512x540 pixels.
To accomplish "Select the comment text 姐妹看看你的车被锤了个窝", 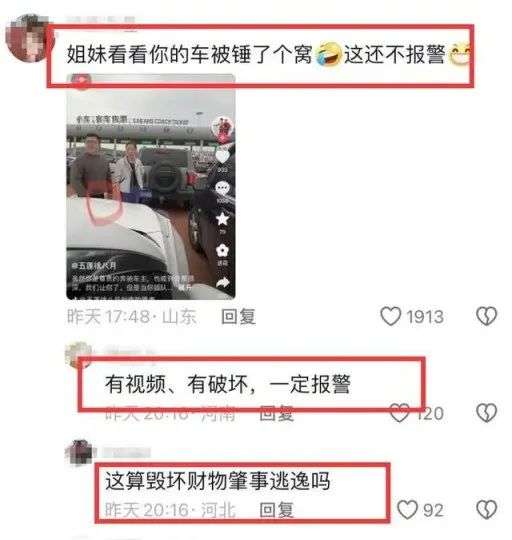I will click(189, 54).
